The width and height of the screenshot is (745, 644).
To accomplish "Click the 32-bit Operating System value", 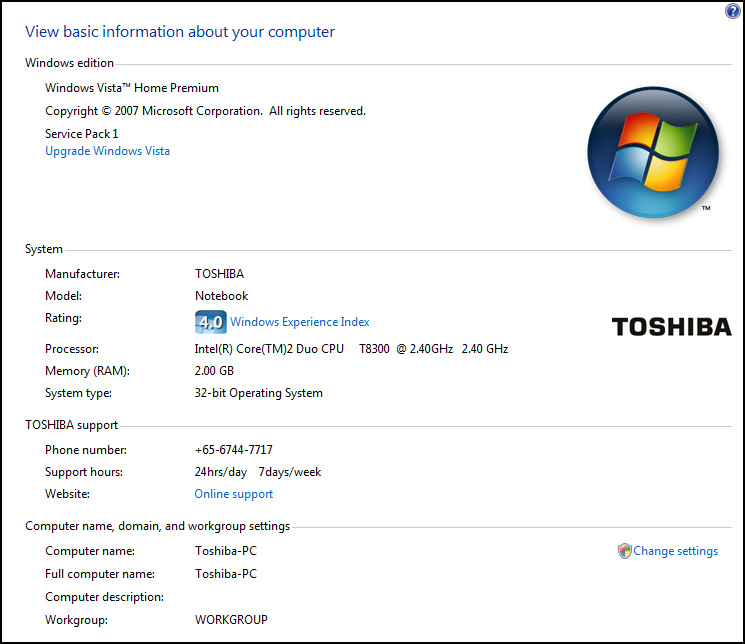I will tap(258, 393).
